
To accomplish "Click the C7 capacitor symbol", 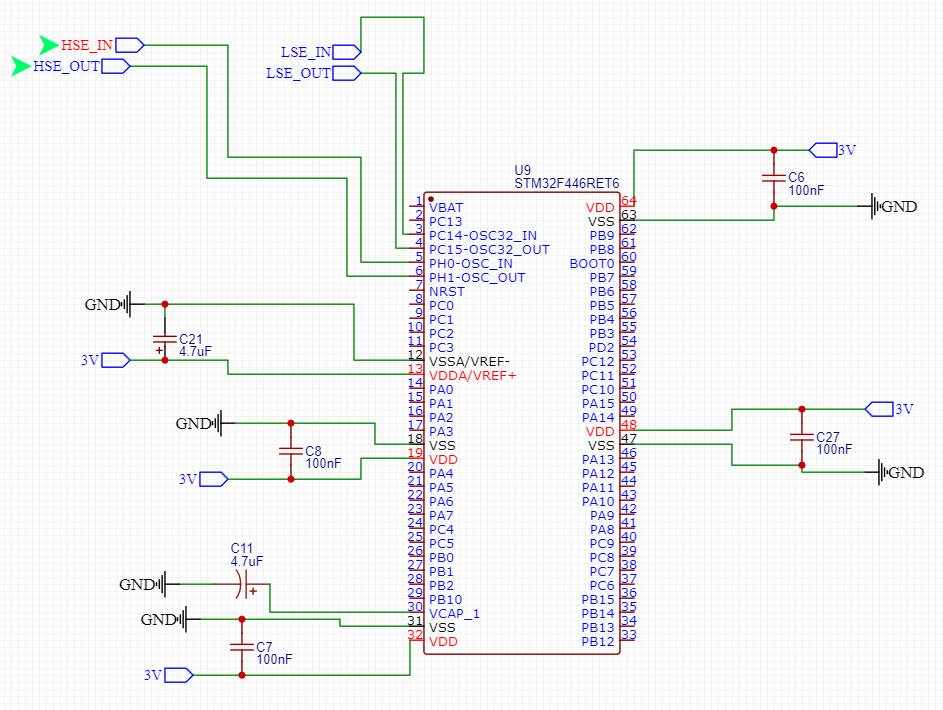I will (241, 647).
